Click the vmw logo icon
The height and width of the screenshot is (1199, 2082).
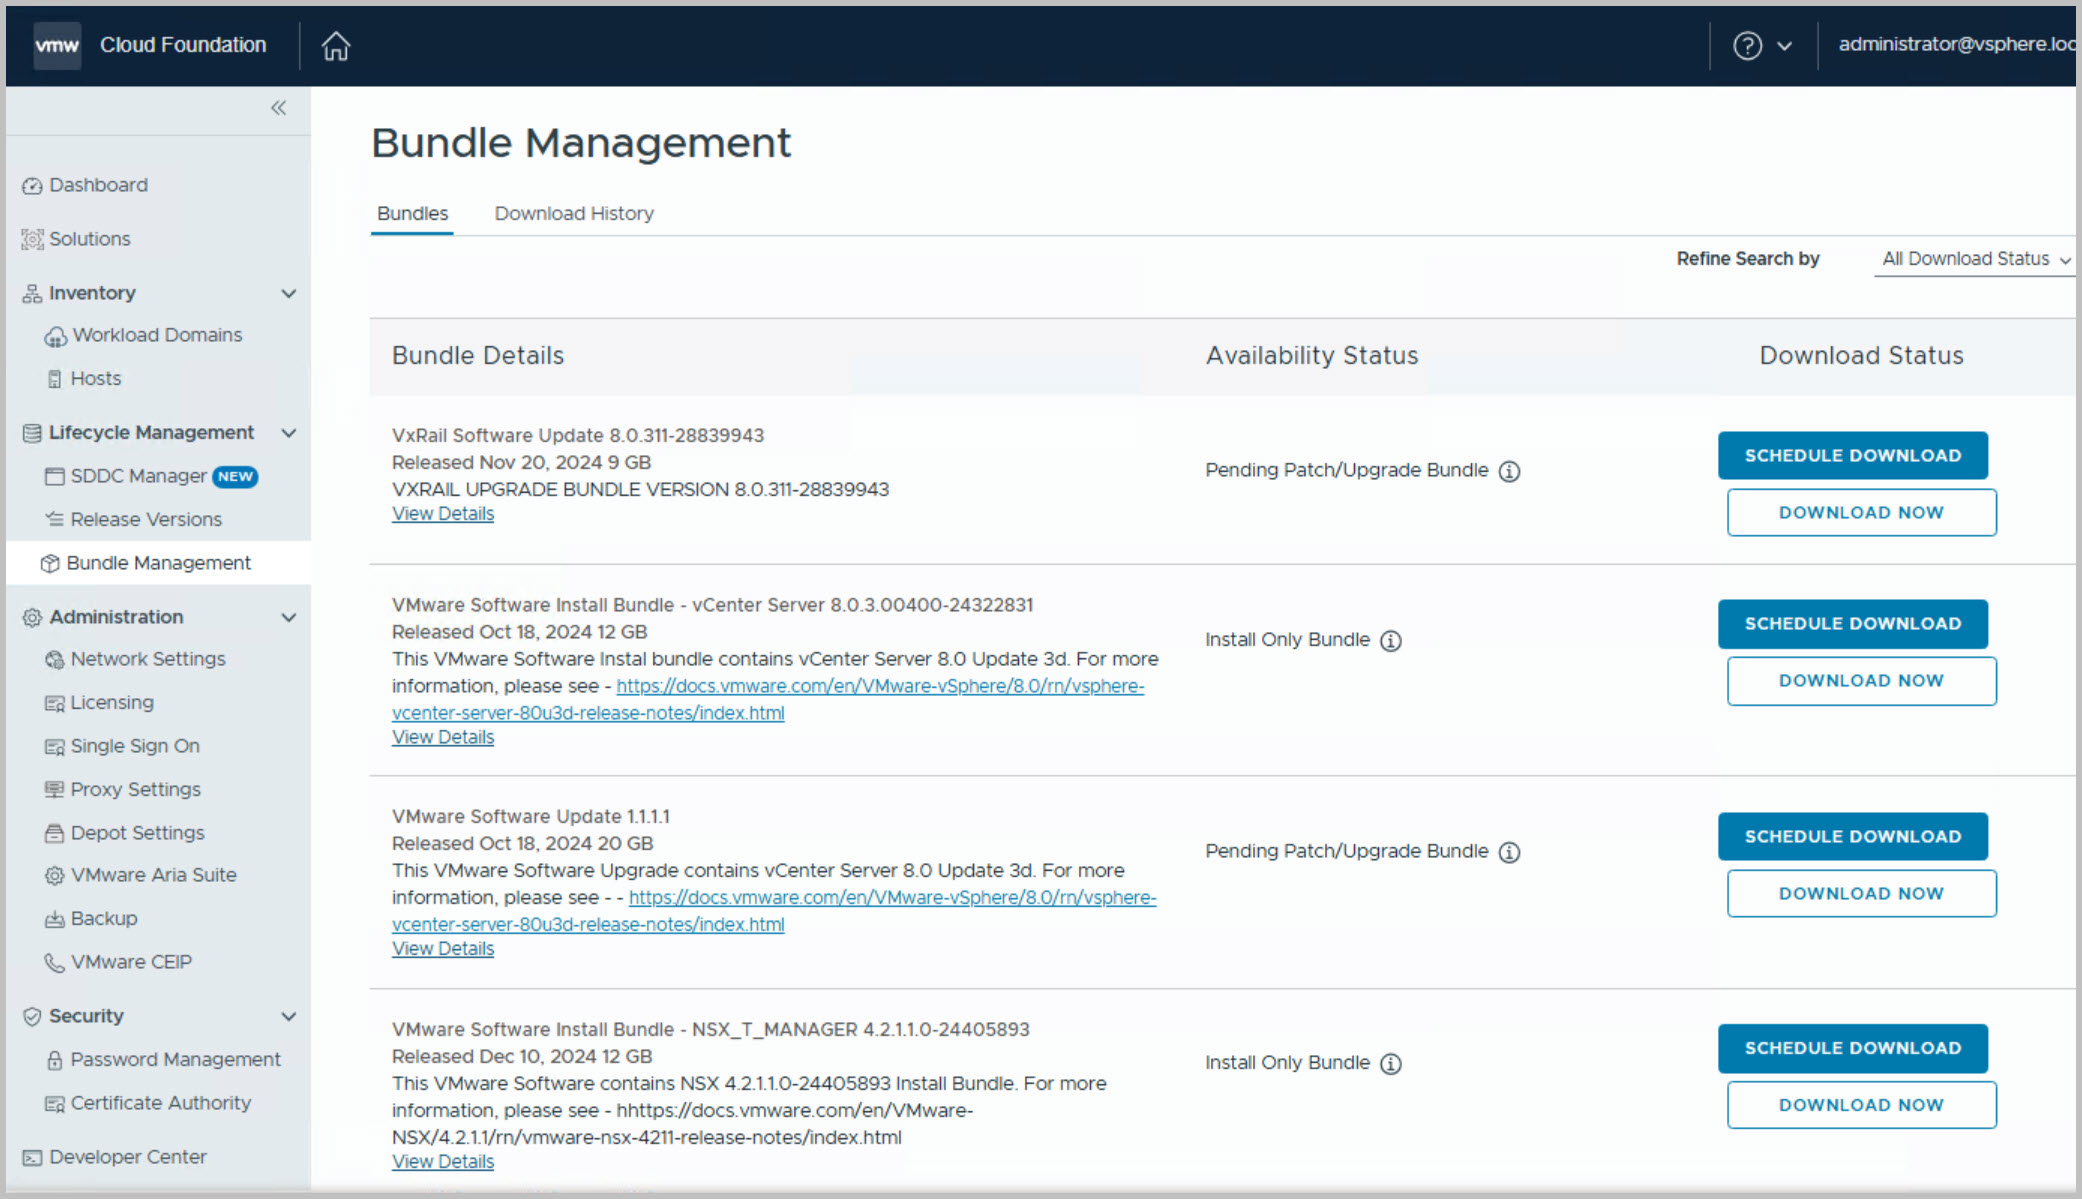click(57, 46)
